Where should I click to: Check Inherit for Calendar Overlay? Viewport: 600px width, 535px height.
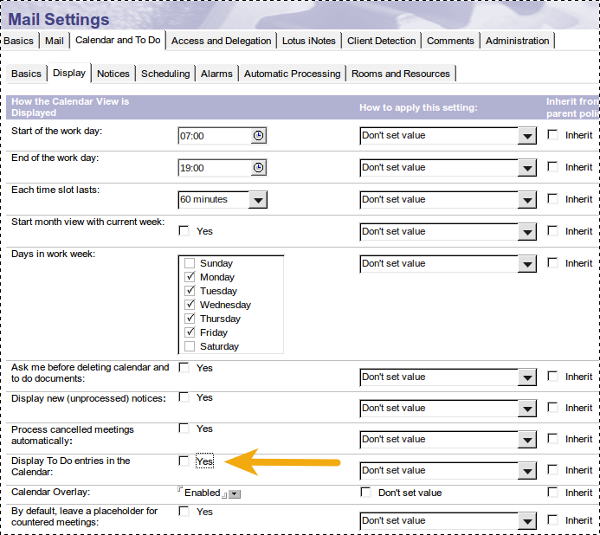click(553, 492)
